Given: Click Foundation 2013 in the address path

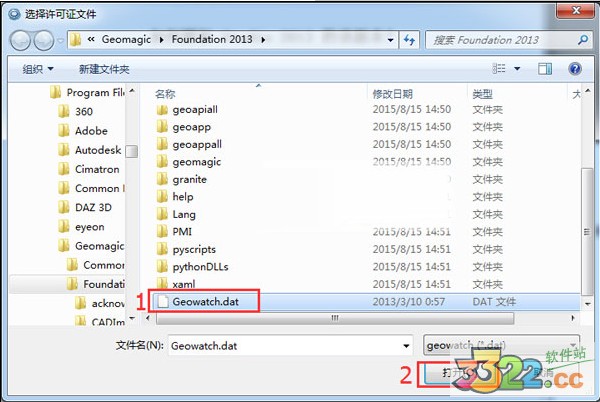Looking at the screenshot, I should (x=212, y=39).
